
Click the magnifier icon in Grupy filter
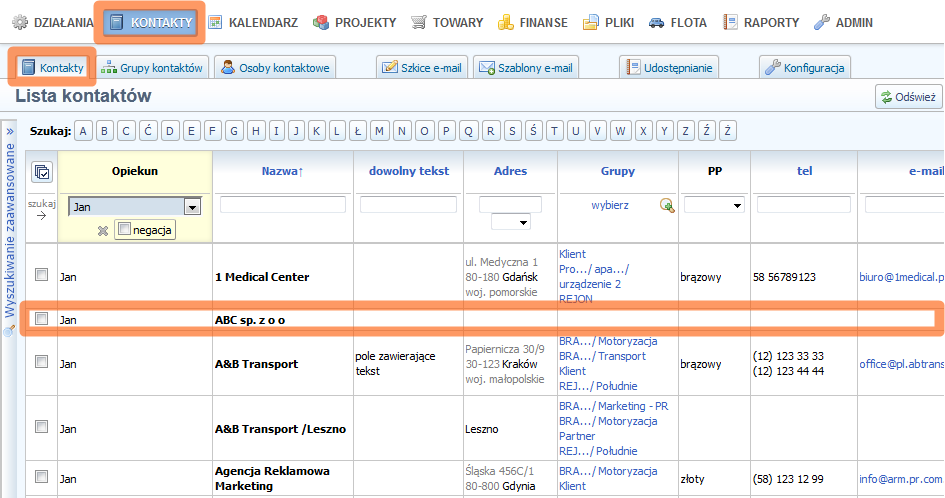667,205
